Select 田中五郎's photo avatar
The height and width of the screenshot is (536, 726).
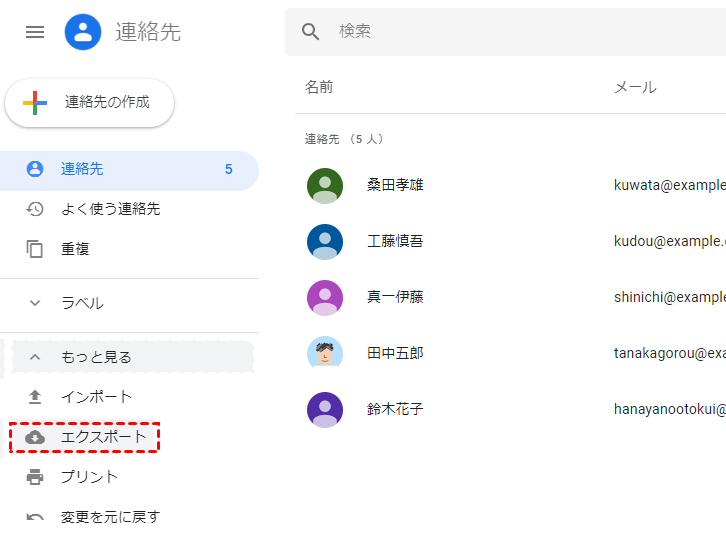click(325, 353)
